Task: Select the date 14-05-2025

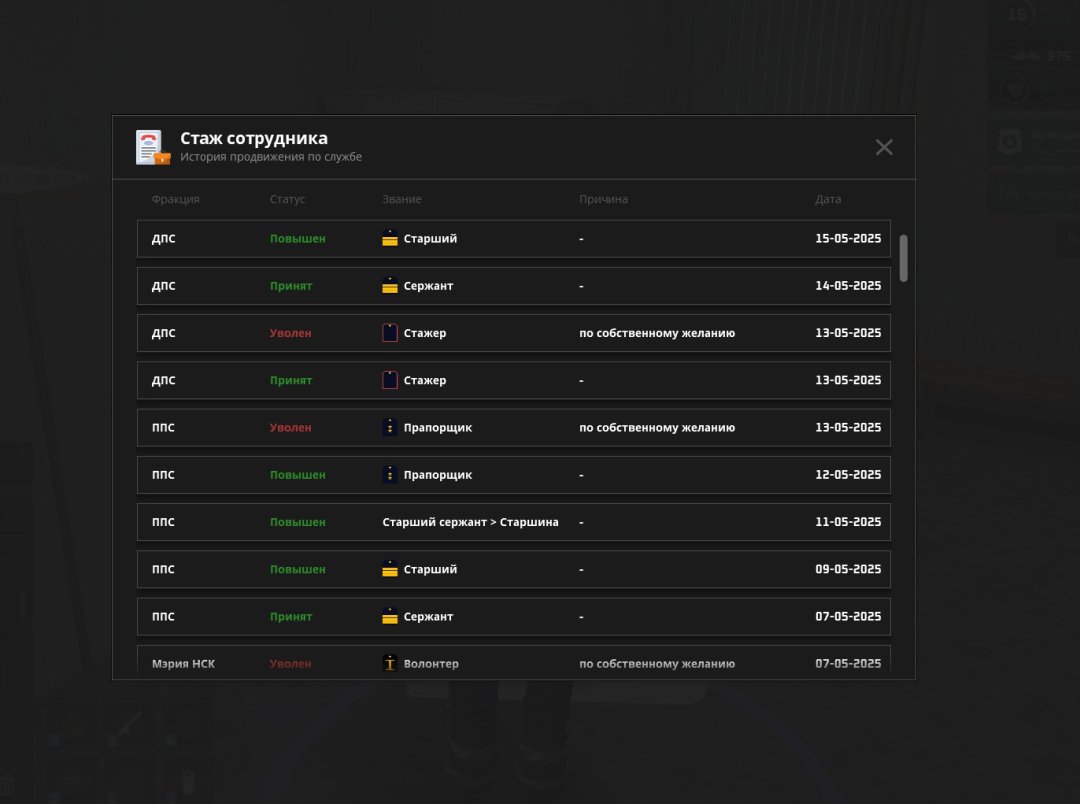Action: [848, 286]
